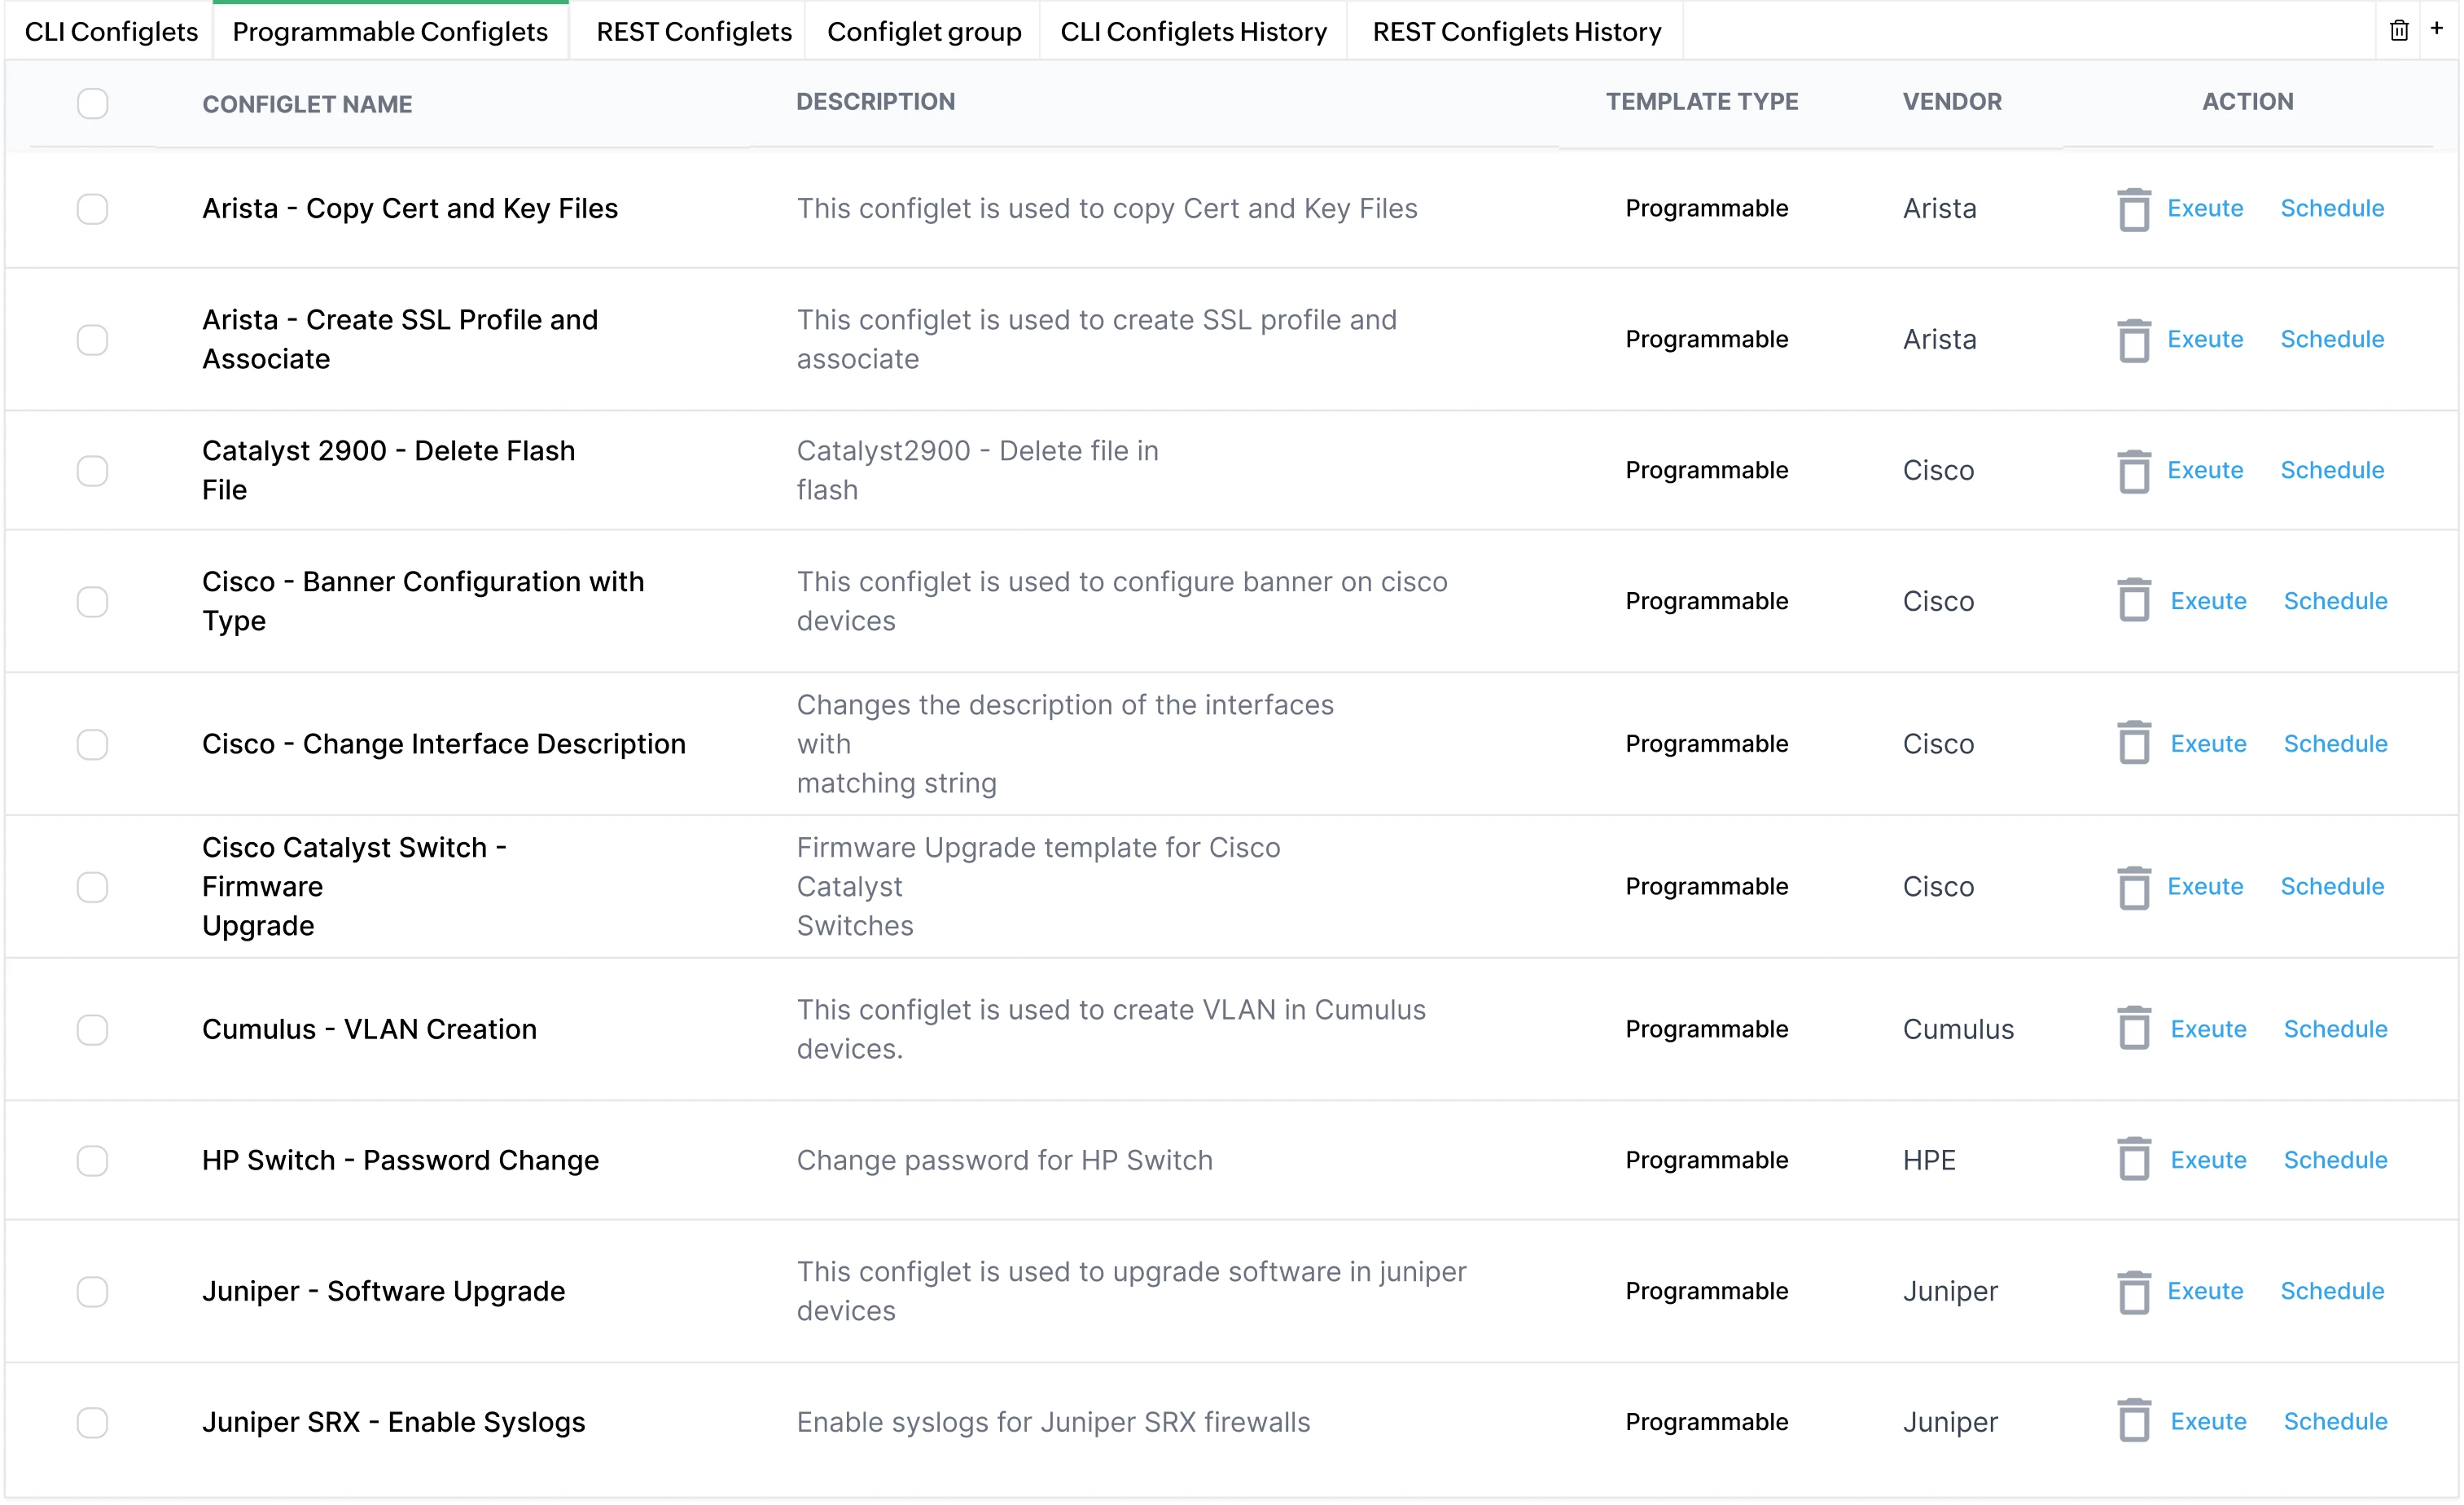Delete the Juniper SRX - Enable Syslogs configlet
The width and height of the screenshot is (2464, 1505).
(2135, 1421)
